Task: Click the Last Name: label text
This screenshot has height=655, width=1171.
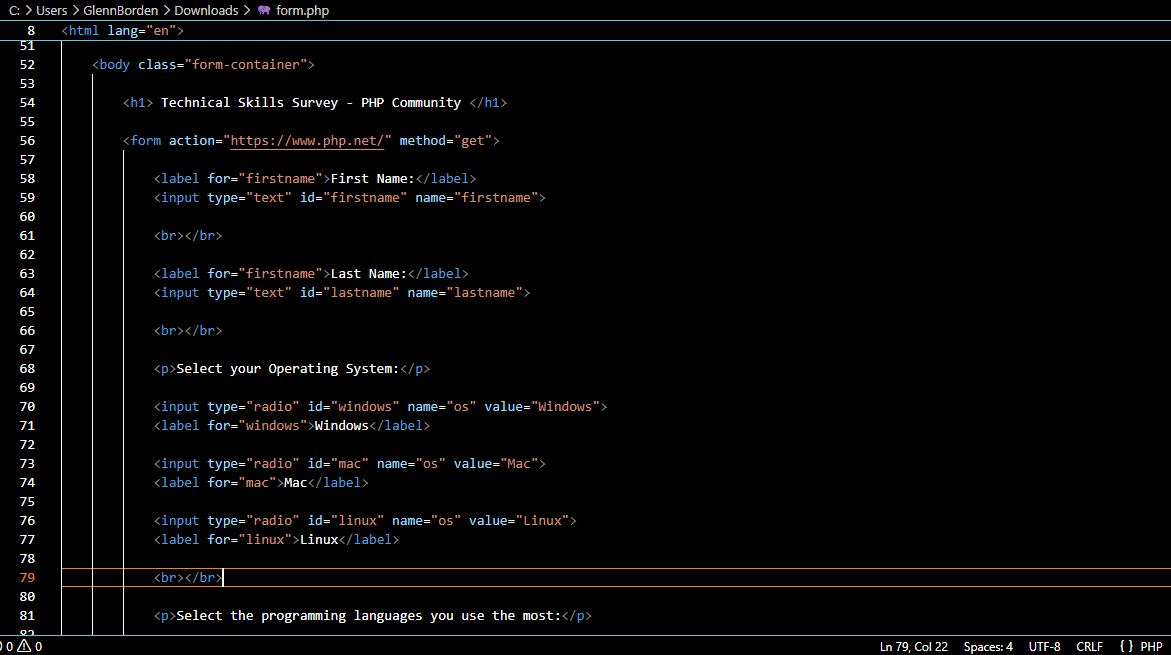Action: click(368, 273)
